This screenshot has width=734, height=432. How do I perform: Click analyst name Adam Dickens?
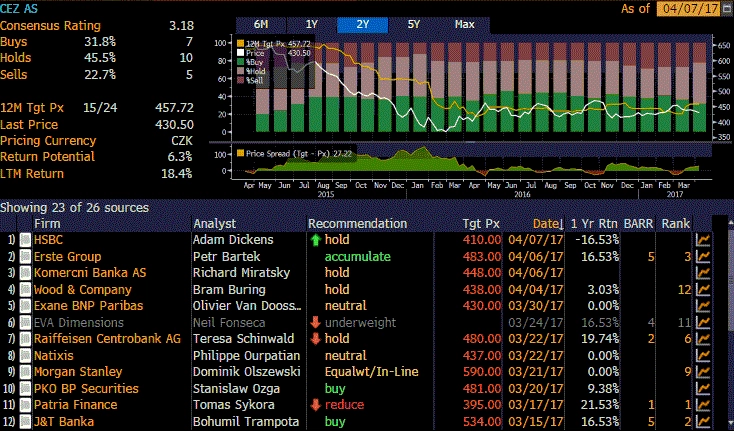point(233,240)
